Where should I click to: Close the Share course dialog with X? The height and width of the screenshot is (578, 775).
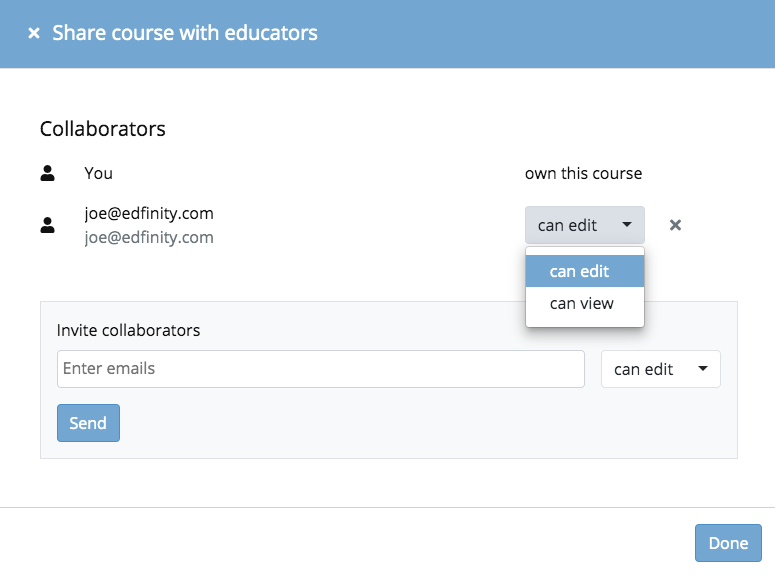pos(34,33)
